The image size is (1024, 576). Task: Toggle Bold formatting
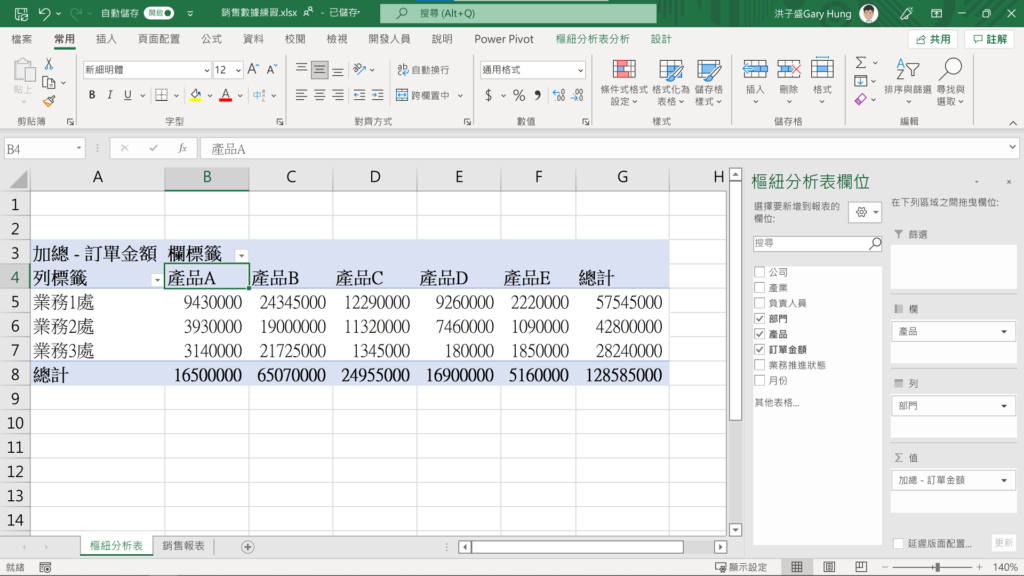click(x=92, y=95)
